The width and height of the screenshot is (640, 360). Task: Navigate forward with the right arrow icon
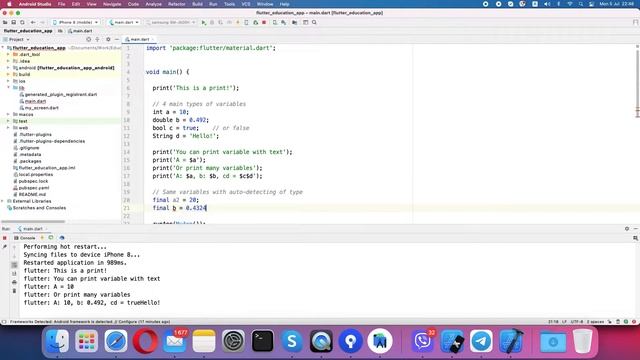(42, 22)
